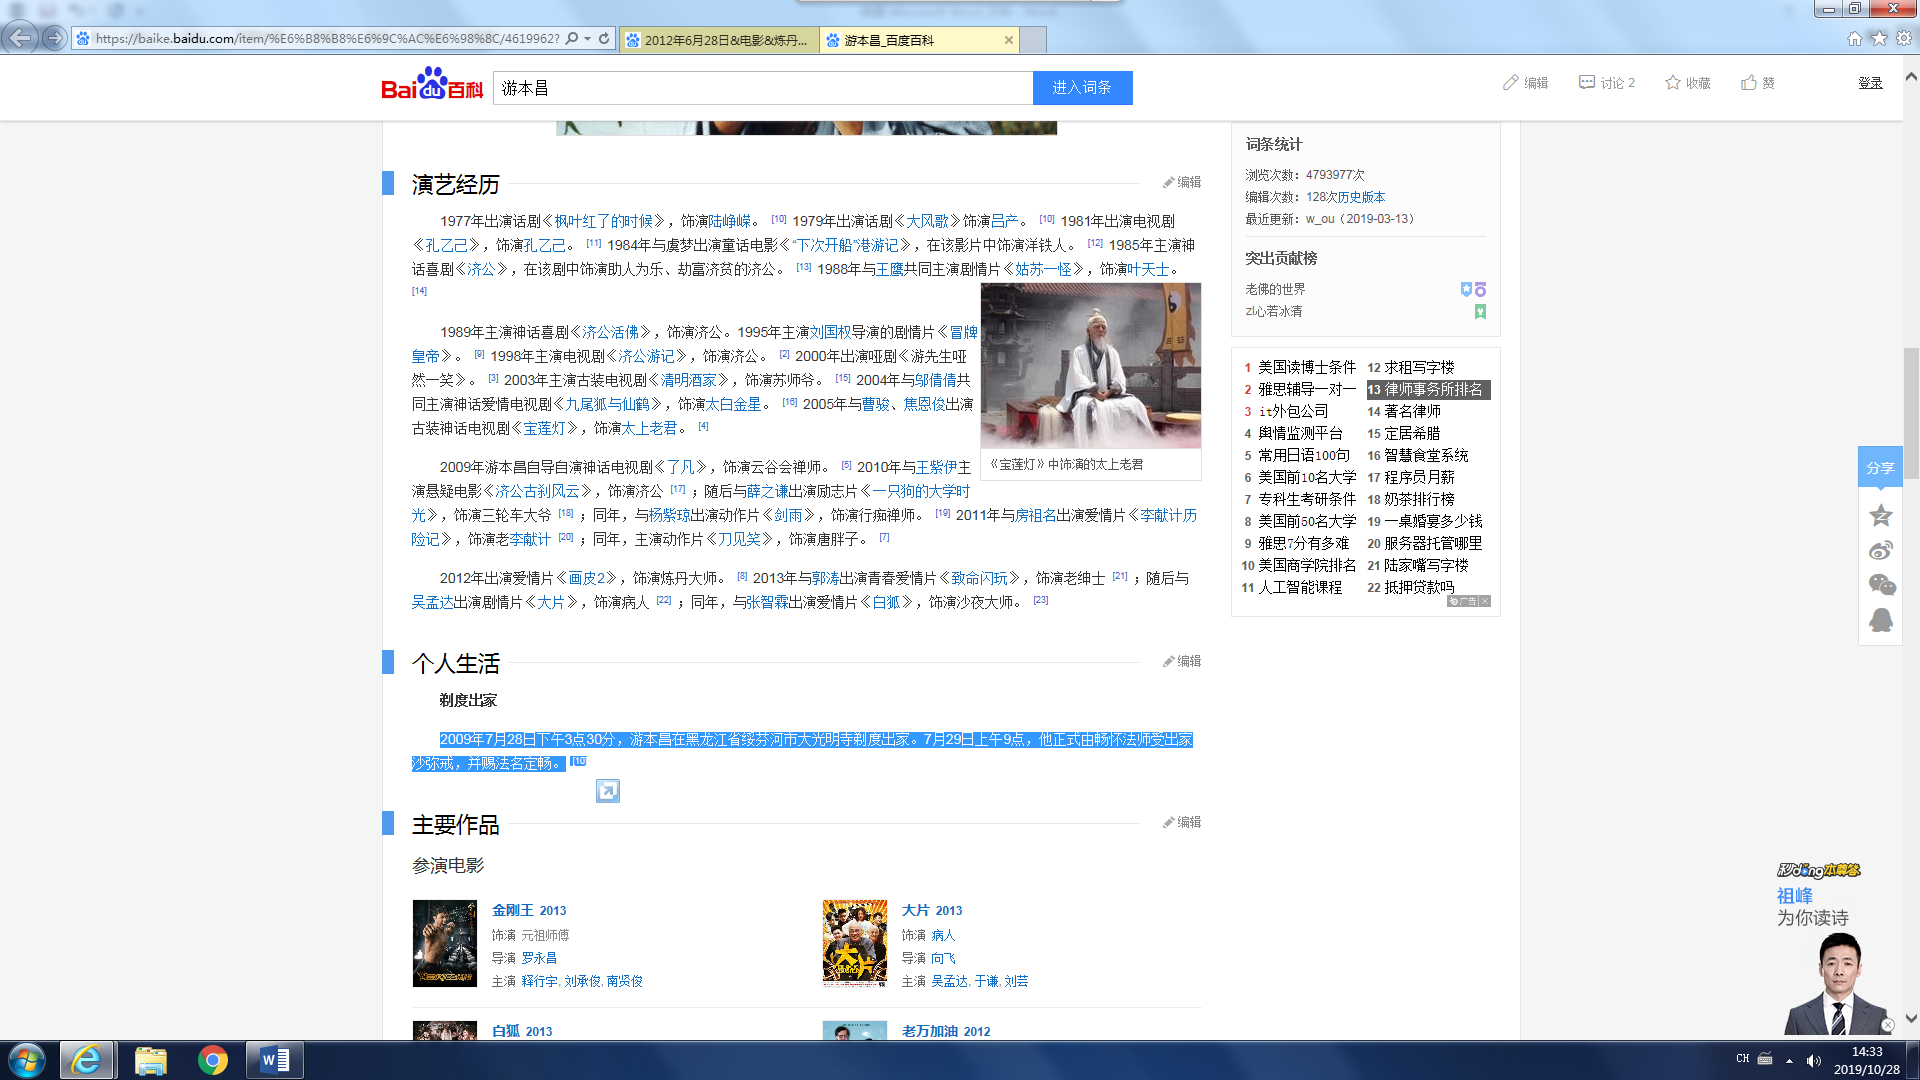Share page via WeChat icon
This screenshot has height=1080, width=1920.
point(1880,585)
